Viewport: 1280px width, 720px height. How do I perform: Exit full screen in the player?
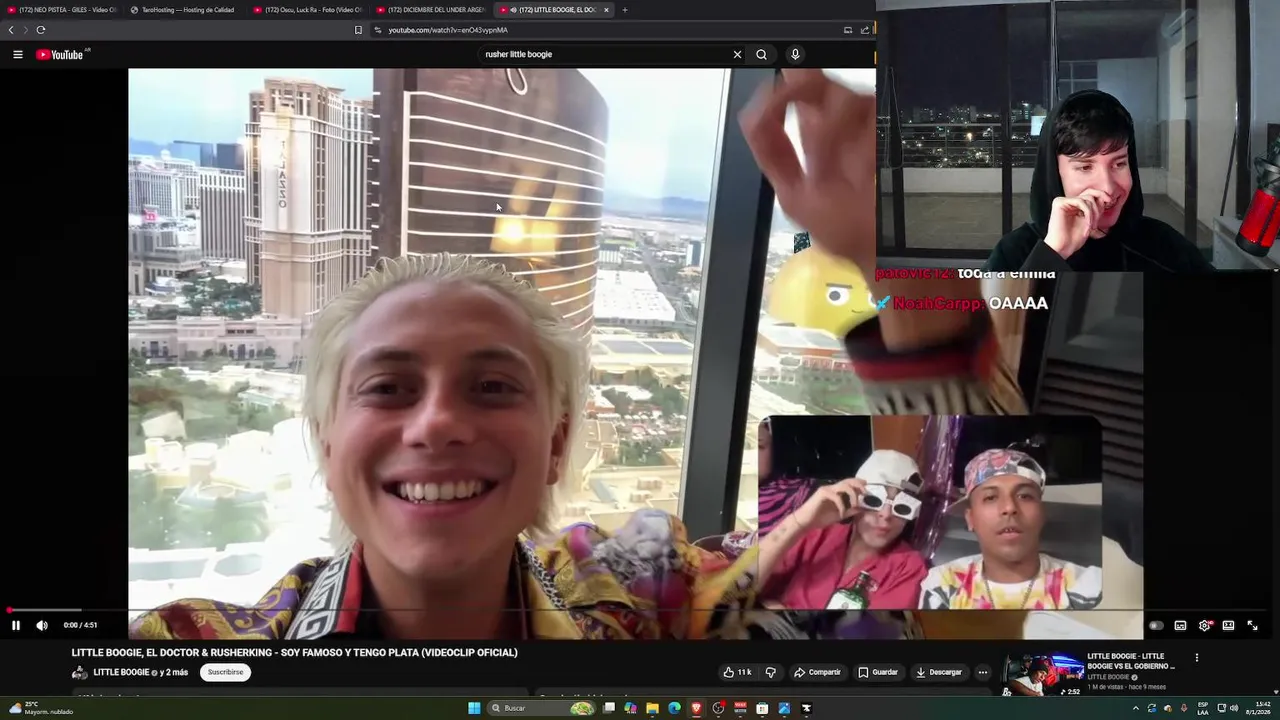pyautogui.click(x=1252, y=625)
